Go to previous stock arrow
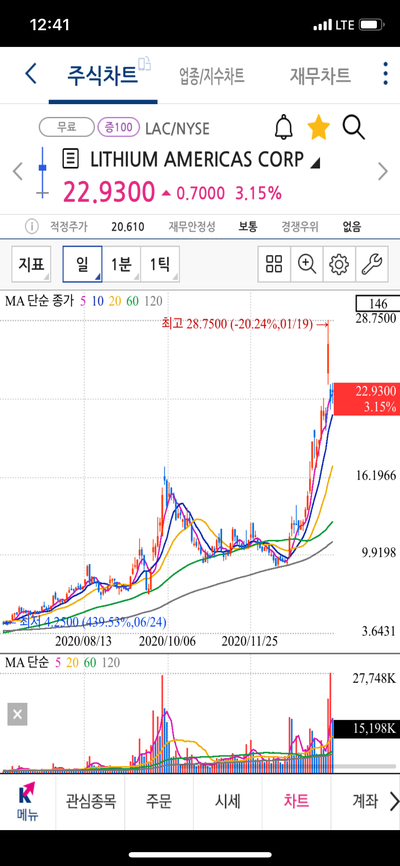 click(18, 172)
